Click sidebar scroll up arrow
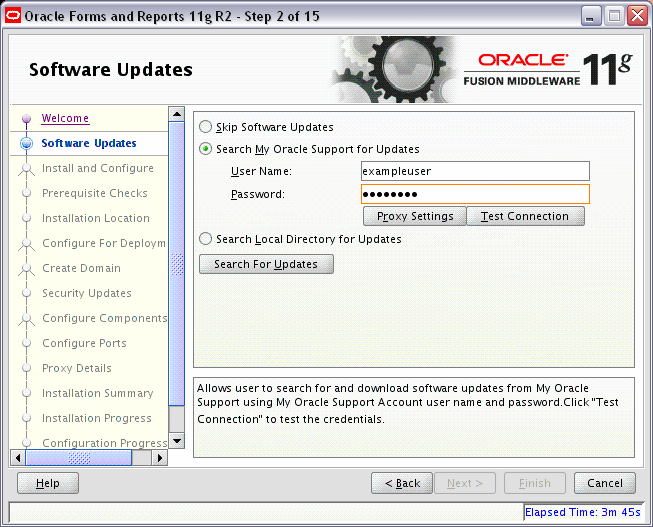The image size is (653, 527). pyautogui.click(x=177, y=114)
